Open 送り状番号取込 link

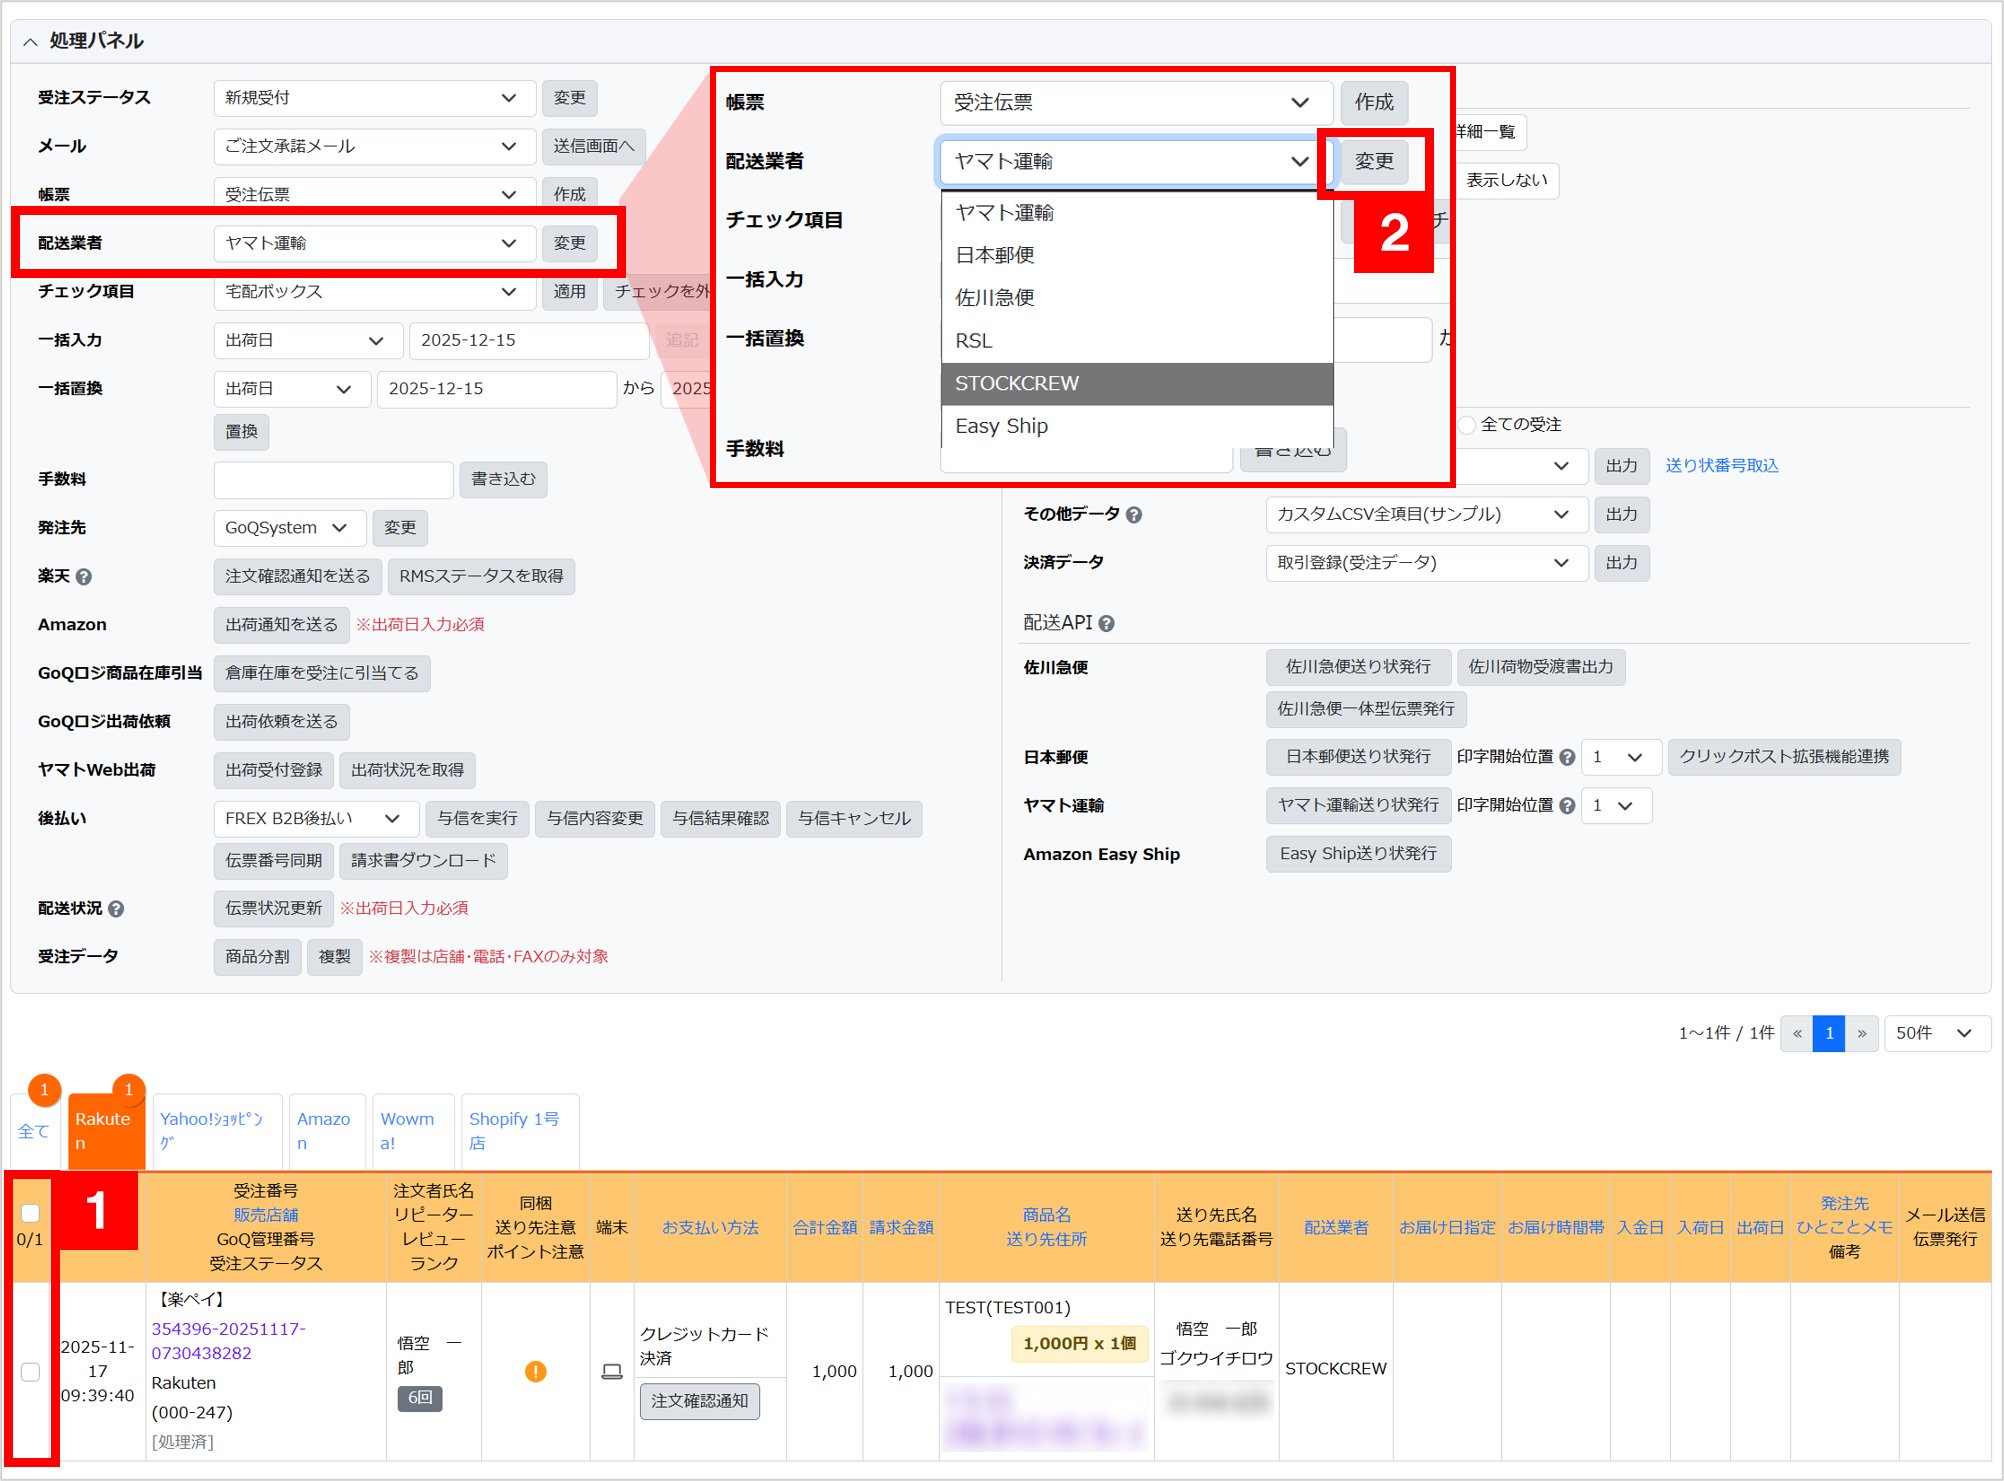click(1721, 466)
